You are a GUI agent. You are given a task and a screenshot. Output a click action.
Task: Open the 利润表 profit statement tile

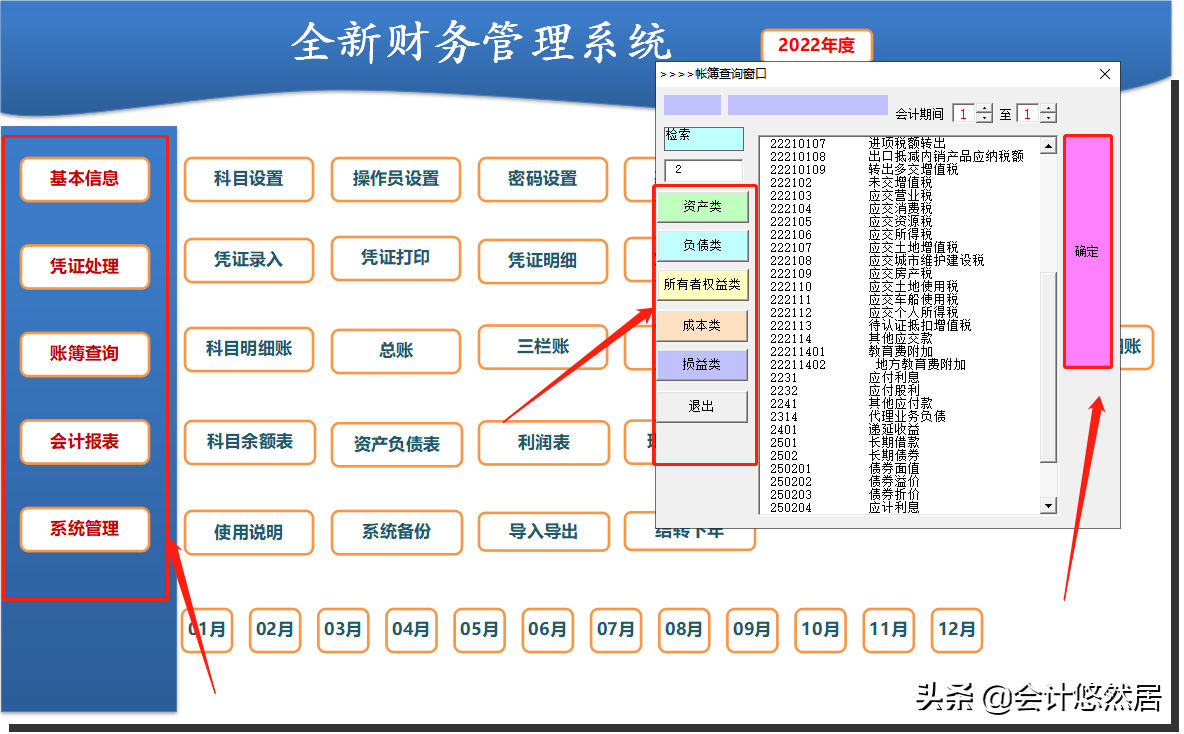[544, 444]
